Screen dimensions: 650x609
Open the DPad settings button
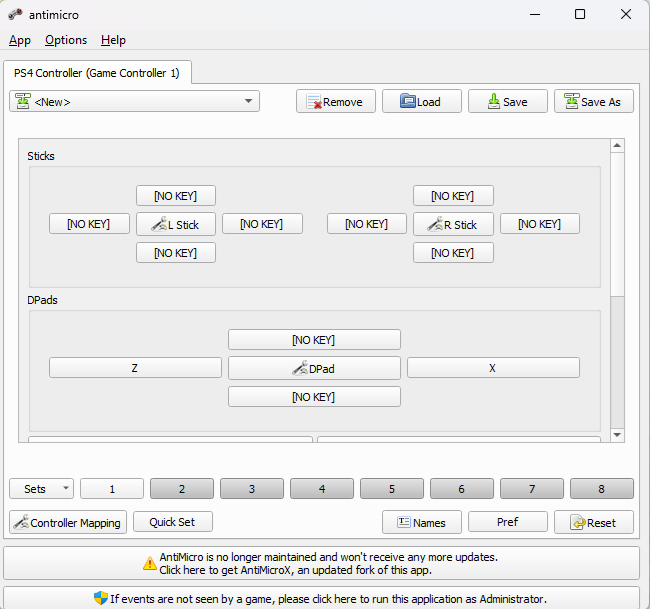pos(314,368)
